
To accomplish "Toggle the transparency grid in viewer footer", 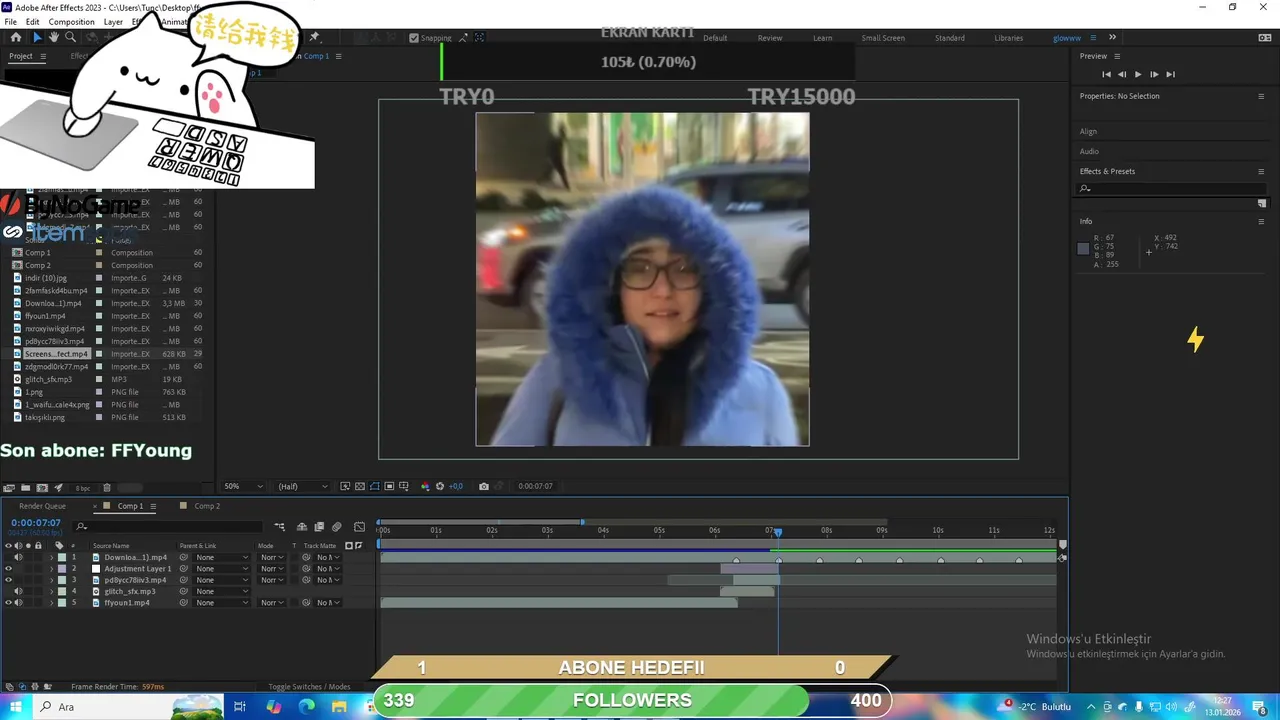I will point(360,486).
